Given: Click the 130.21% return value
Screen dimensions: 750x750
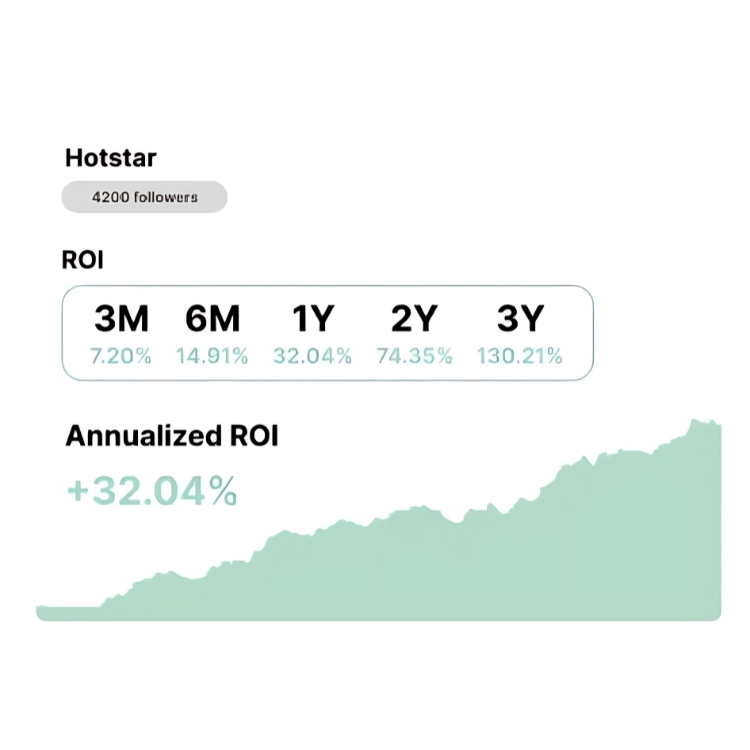Looking at the screenshot, I should coord(519,356).
